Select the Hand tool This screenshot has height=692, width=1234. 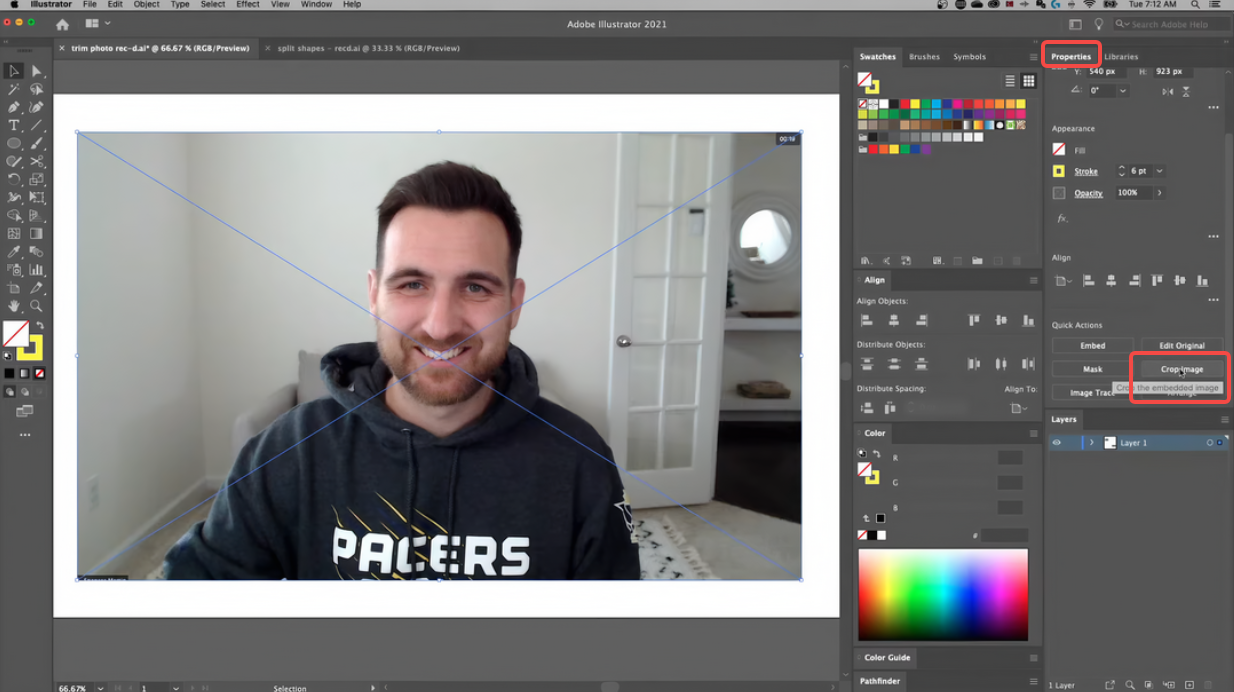(x=13, y=307)
